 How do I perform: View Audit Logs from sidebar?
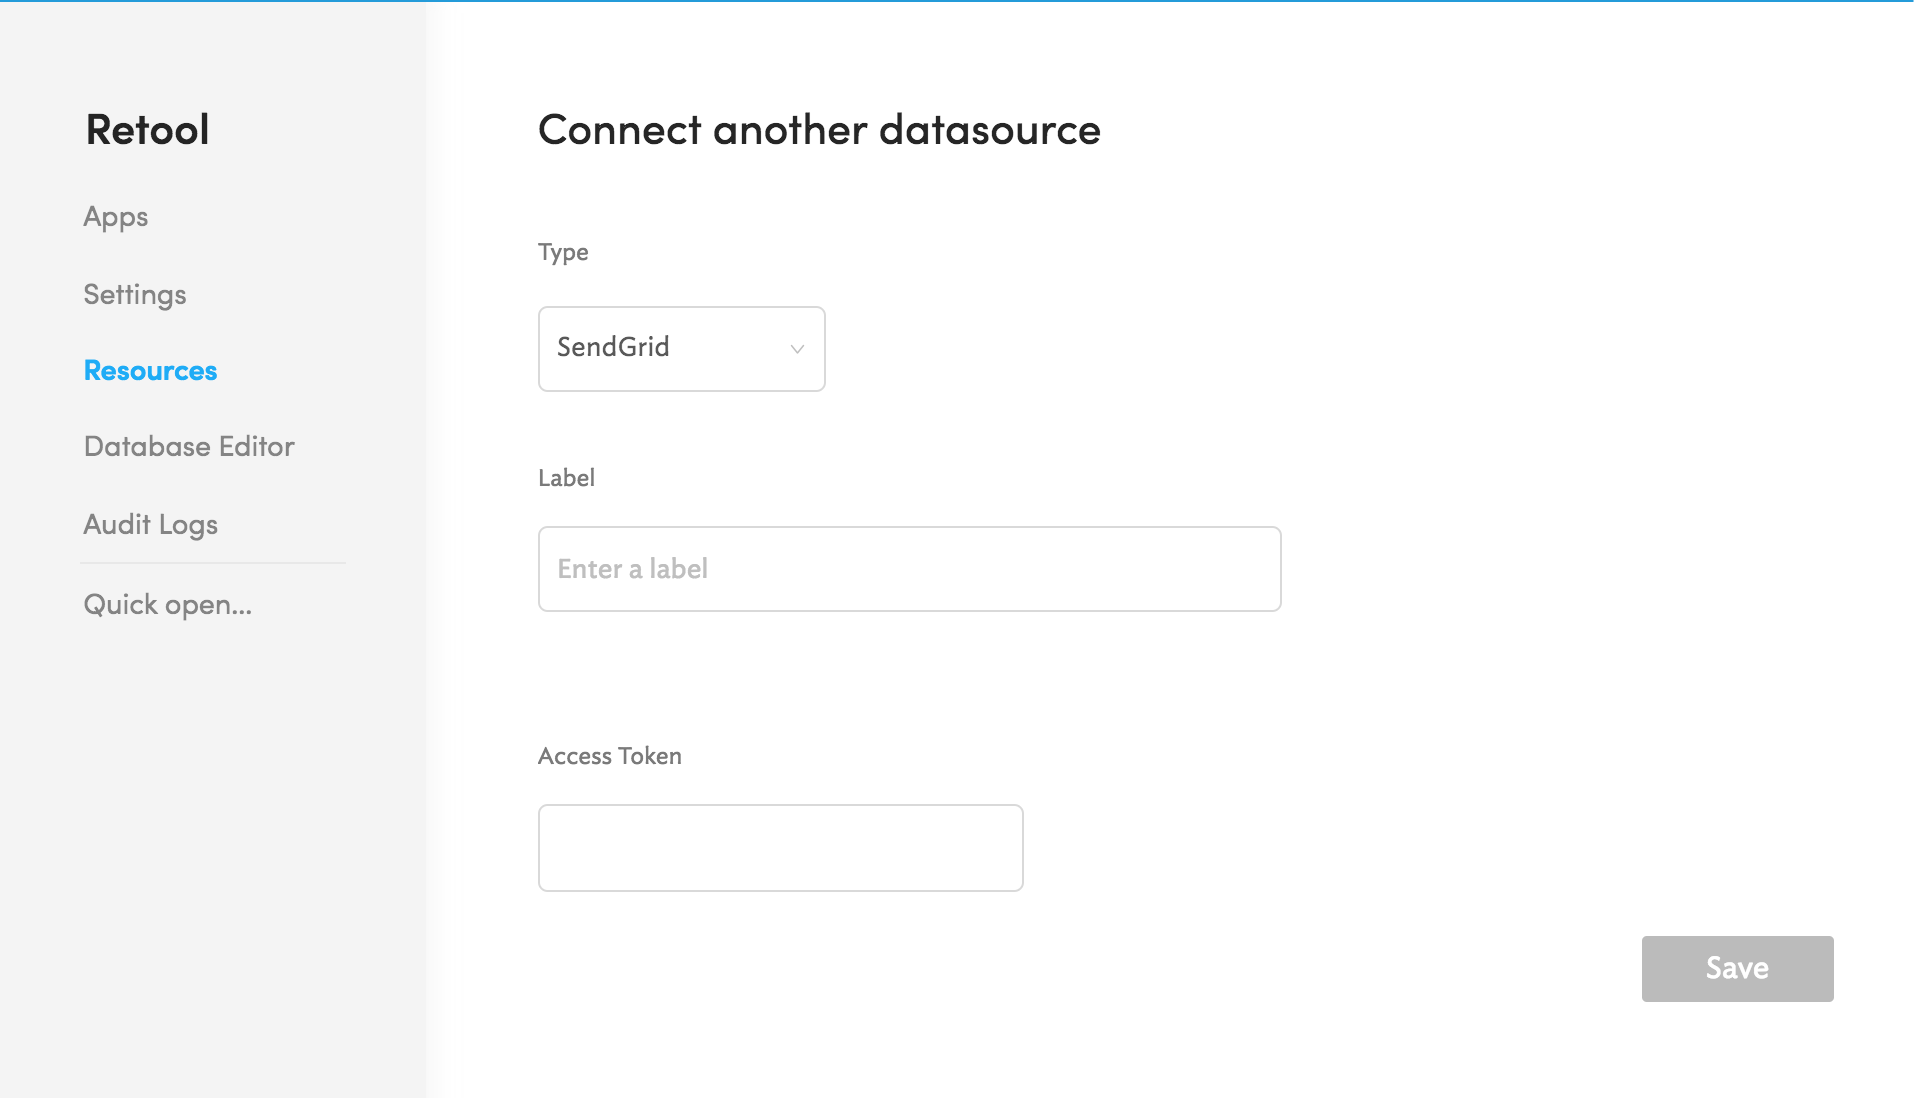(x=150, y=525)
